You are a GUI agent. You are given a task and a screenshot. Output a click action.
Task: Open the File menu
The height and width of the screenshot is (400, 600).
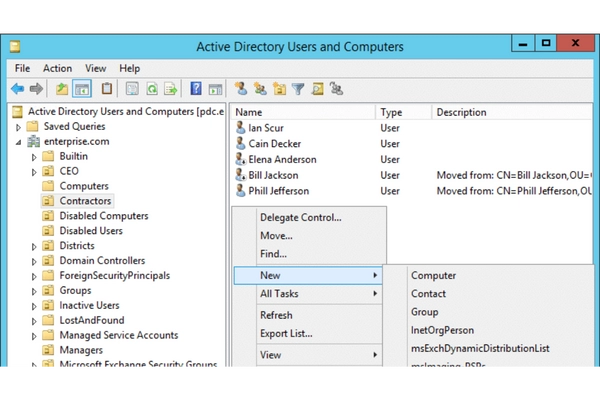(22, 68)
